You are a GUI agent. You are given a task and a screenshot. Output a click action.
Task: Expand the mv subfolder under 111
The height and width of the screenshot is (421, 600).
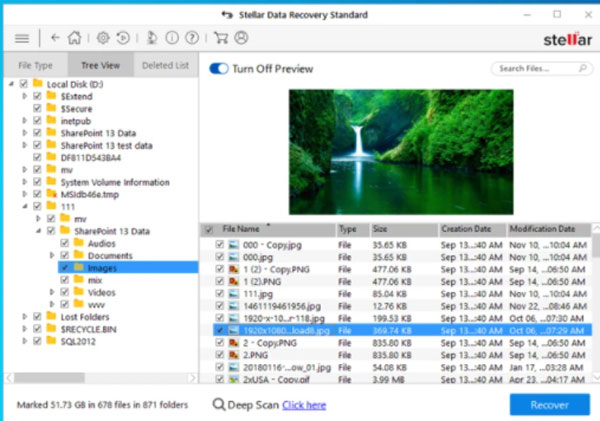38,218
